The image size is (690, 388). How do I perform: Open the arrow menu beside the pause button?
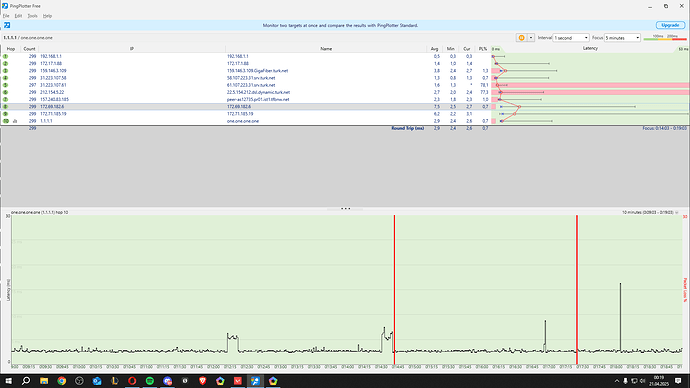point(531,38)
